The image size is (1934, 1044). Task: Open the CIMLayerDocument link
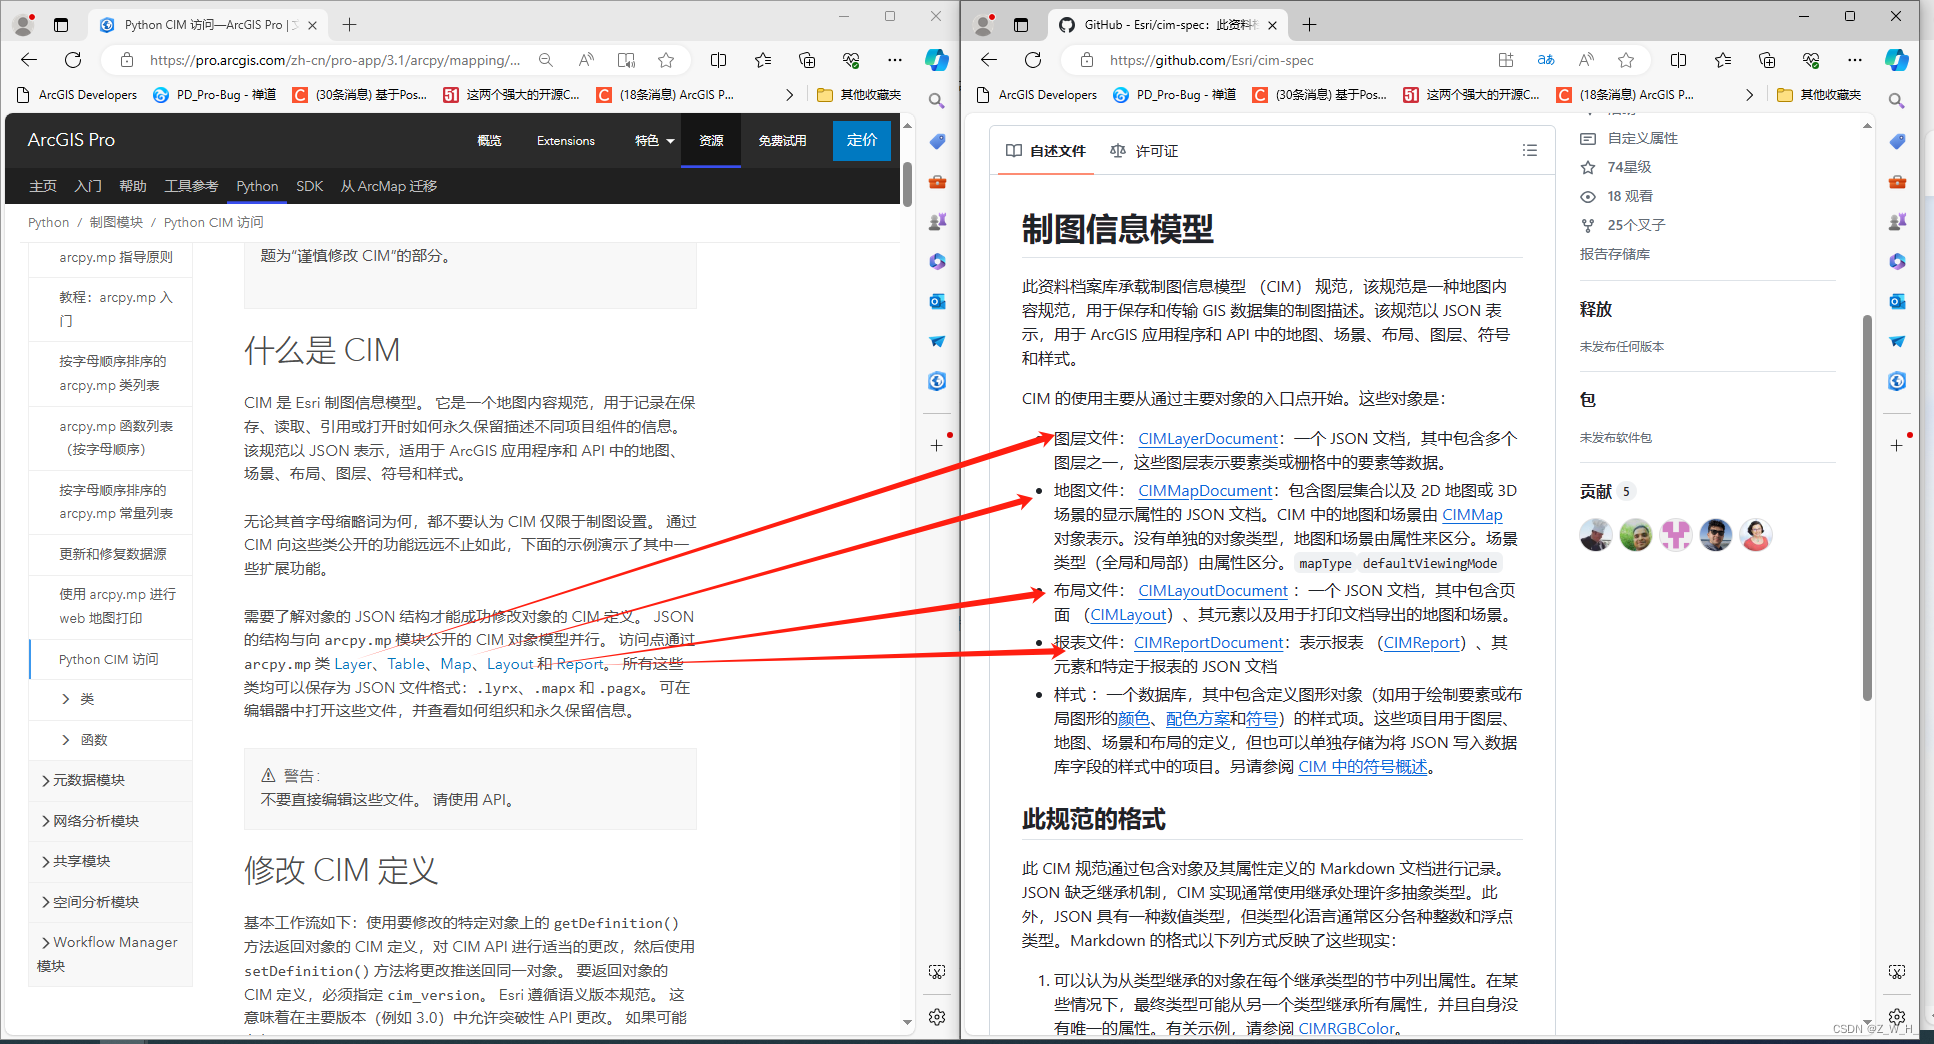click(1208, 438)
